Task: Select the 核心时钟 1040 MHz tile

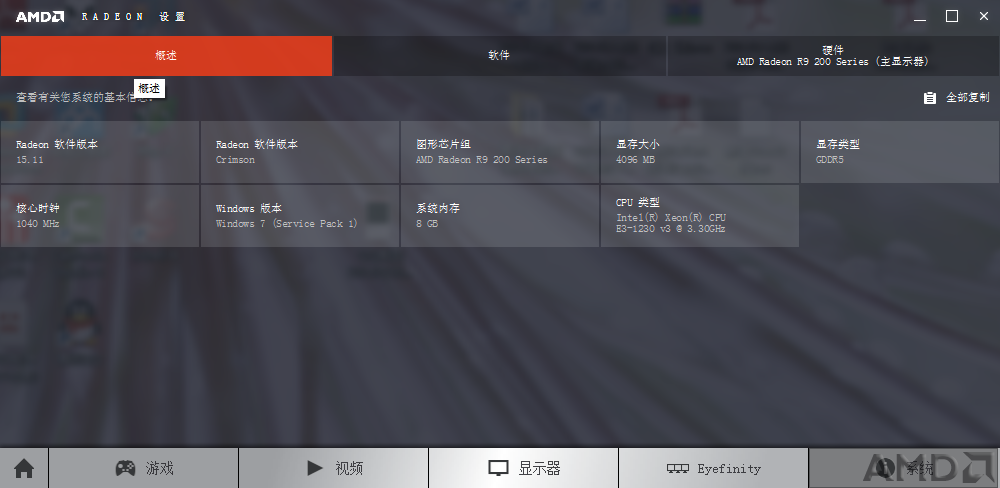Action: coord(100,216)
